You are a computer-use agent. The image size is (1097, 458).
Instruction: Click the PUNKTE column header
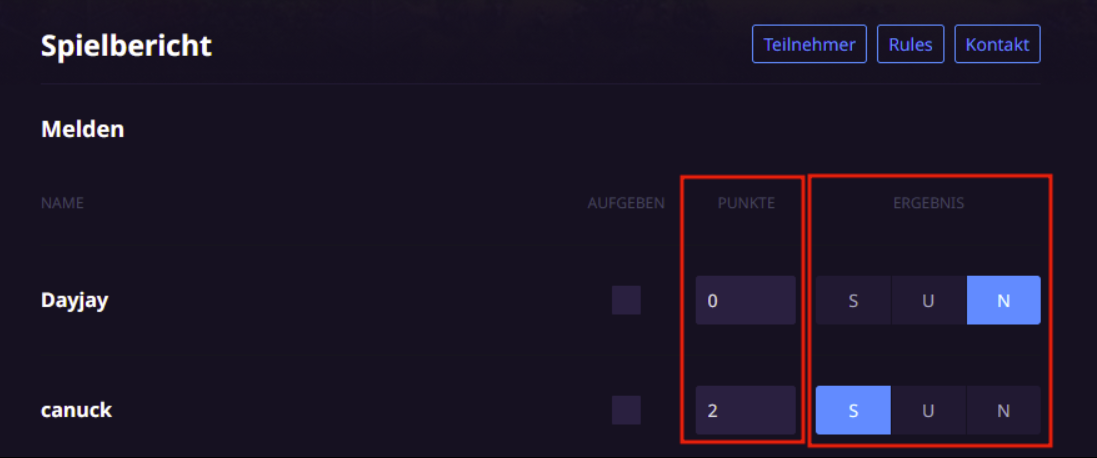pos(746,203)
